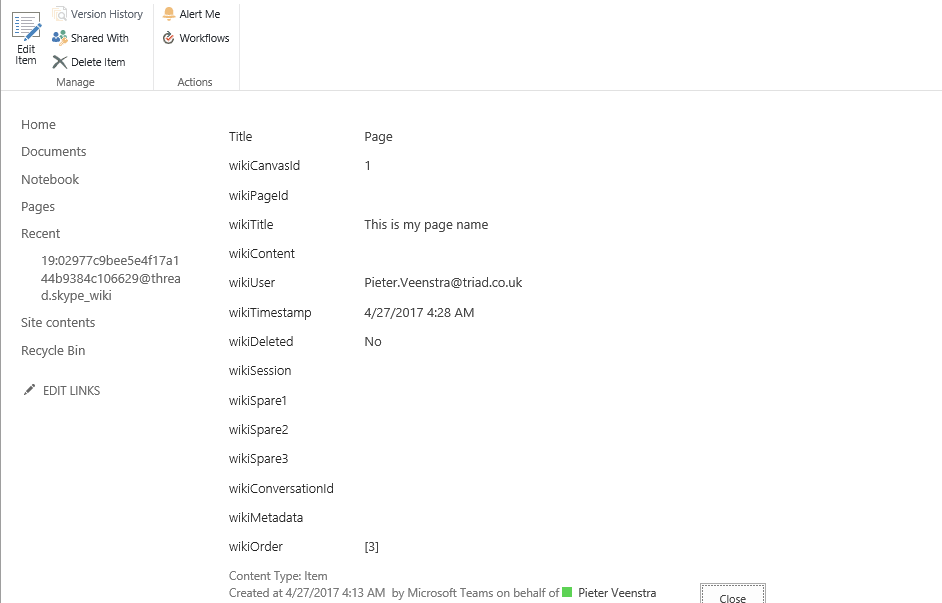
Task: Click the Workflows label
Action: [x=204, y=38]
